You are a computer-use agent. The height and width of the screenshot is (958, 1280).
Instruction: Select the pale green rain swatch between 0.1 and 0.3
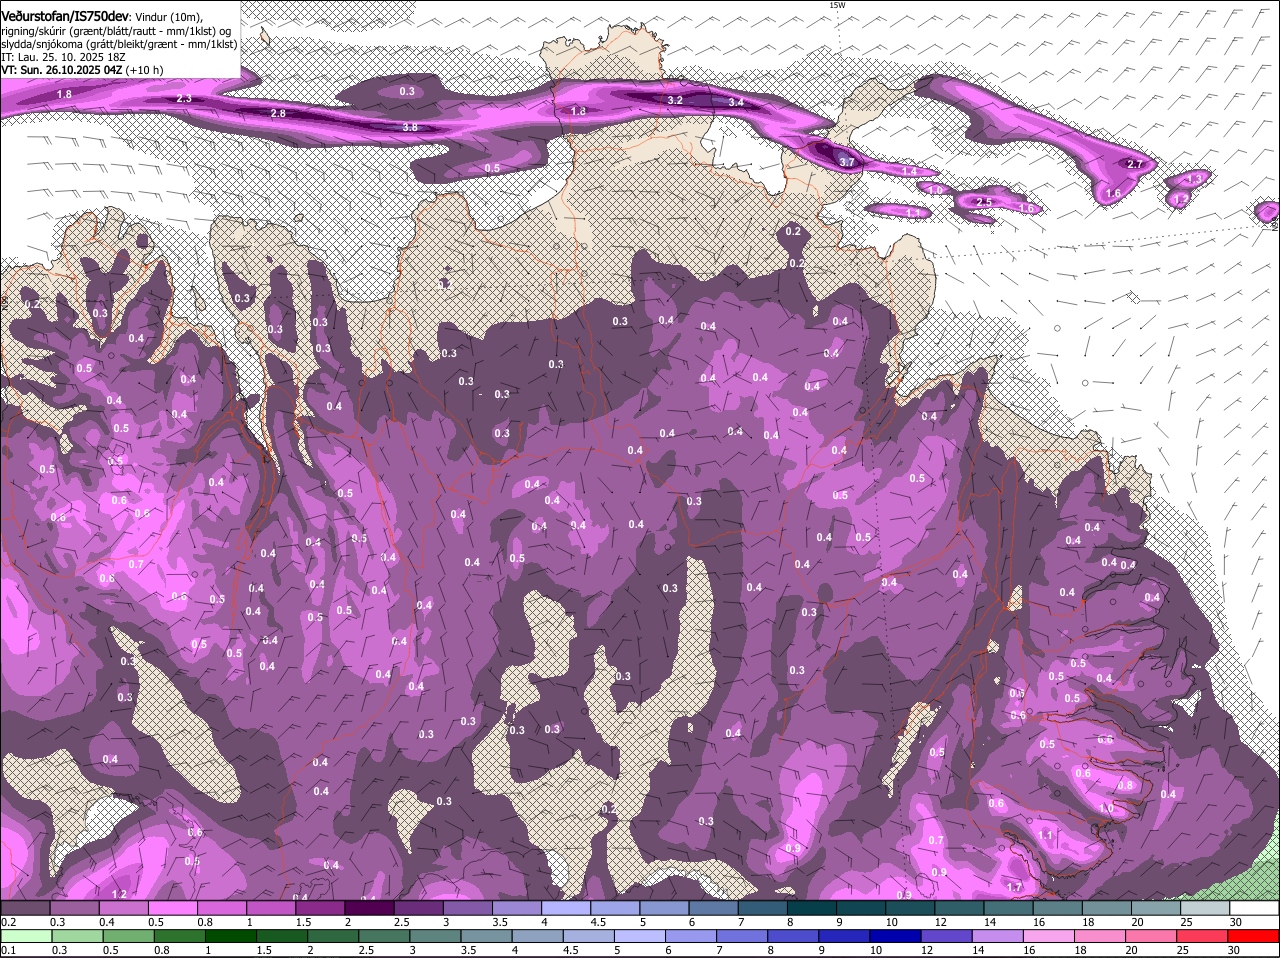[26, 936]
